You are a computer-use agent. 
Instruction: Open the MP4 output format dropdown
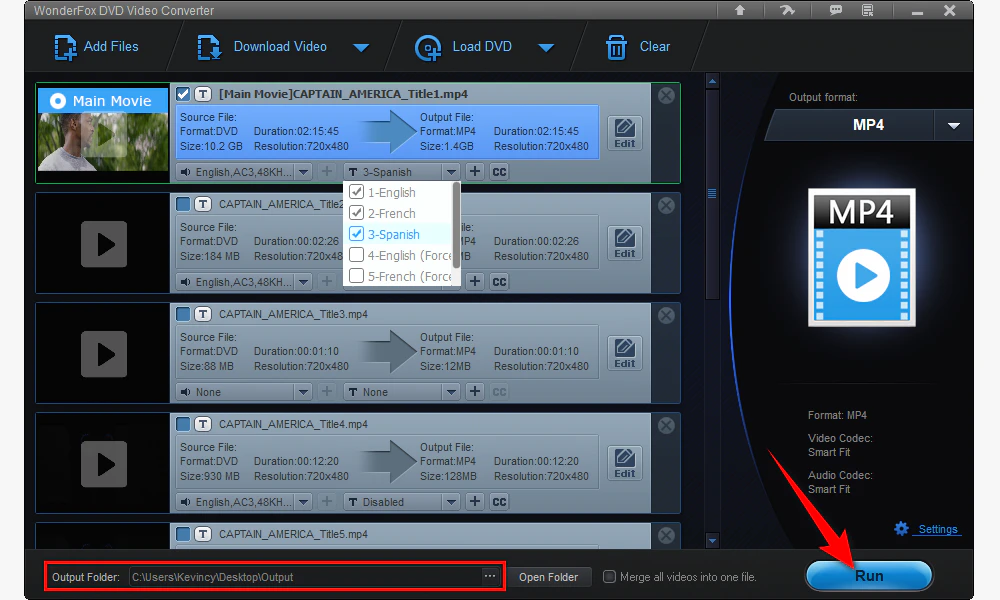[953, 125]
